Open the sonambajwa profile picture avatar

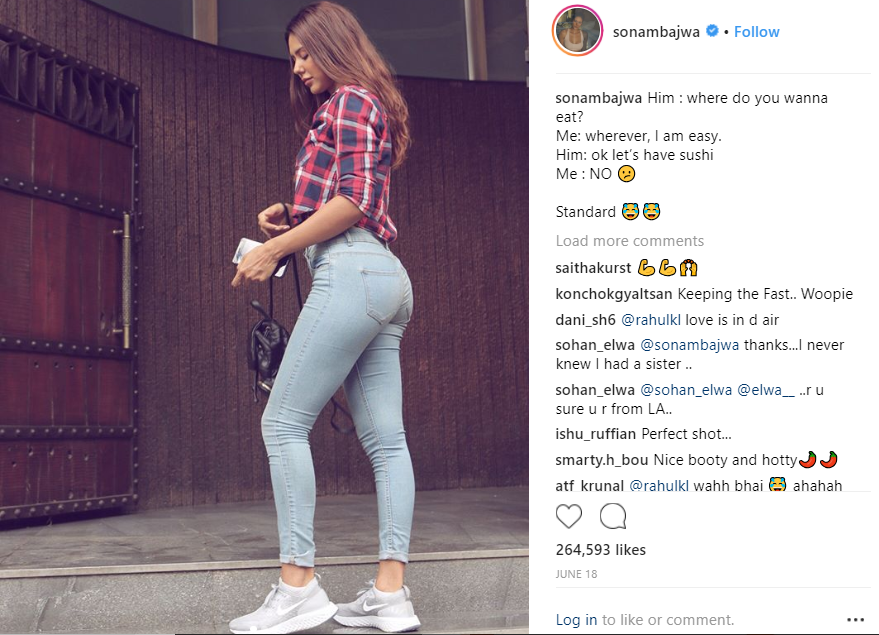click(x=577, y=31)
